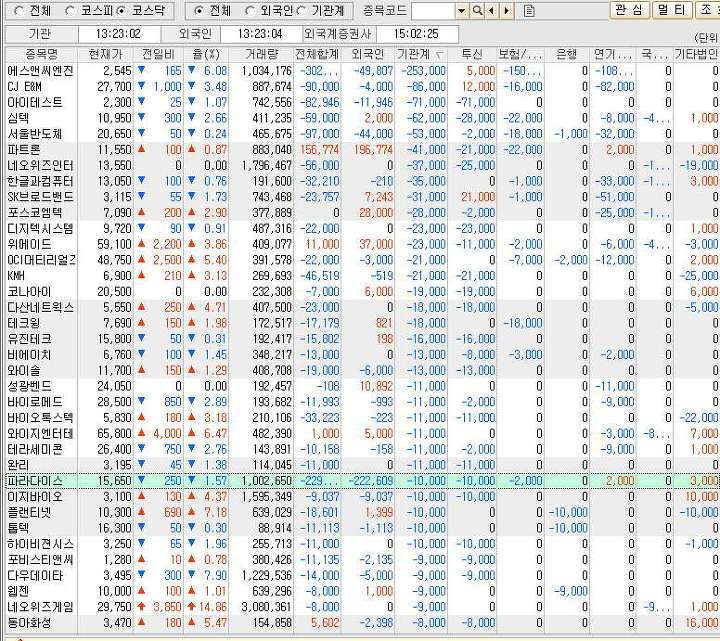Select the 디지텍시스템 stock row
720x641 pixels.
coord(362,228)
